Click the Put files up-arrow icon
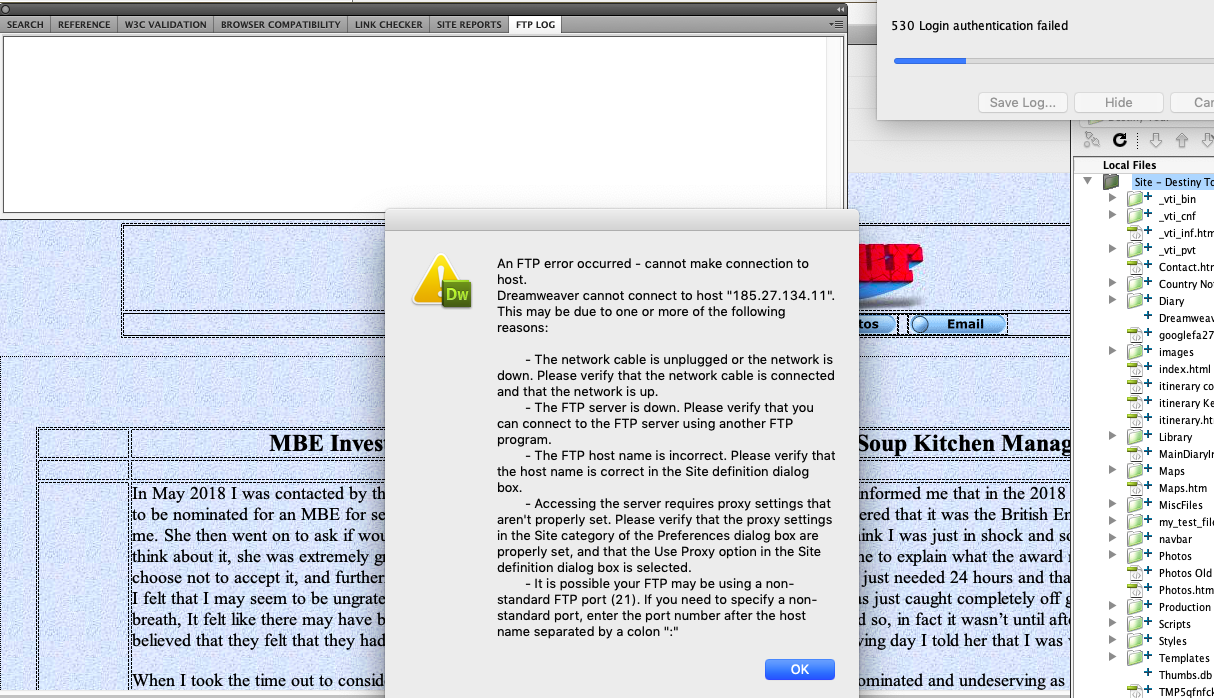The height and width of the screenshot is (698, 1214). [x=1182, y=141]
